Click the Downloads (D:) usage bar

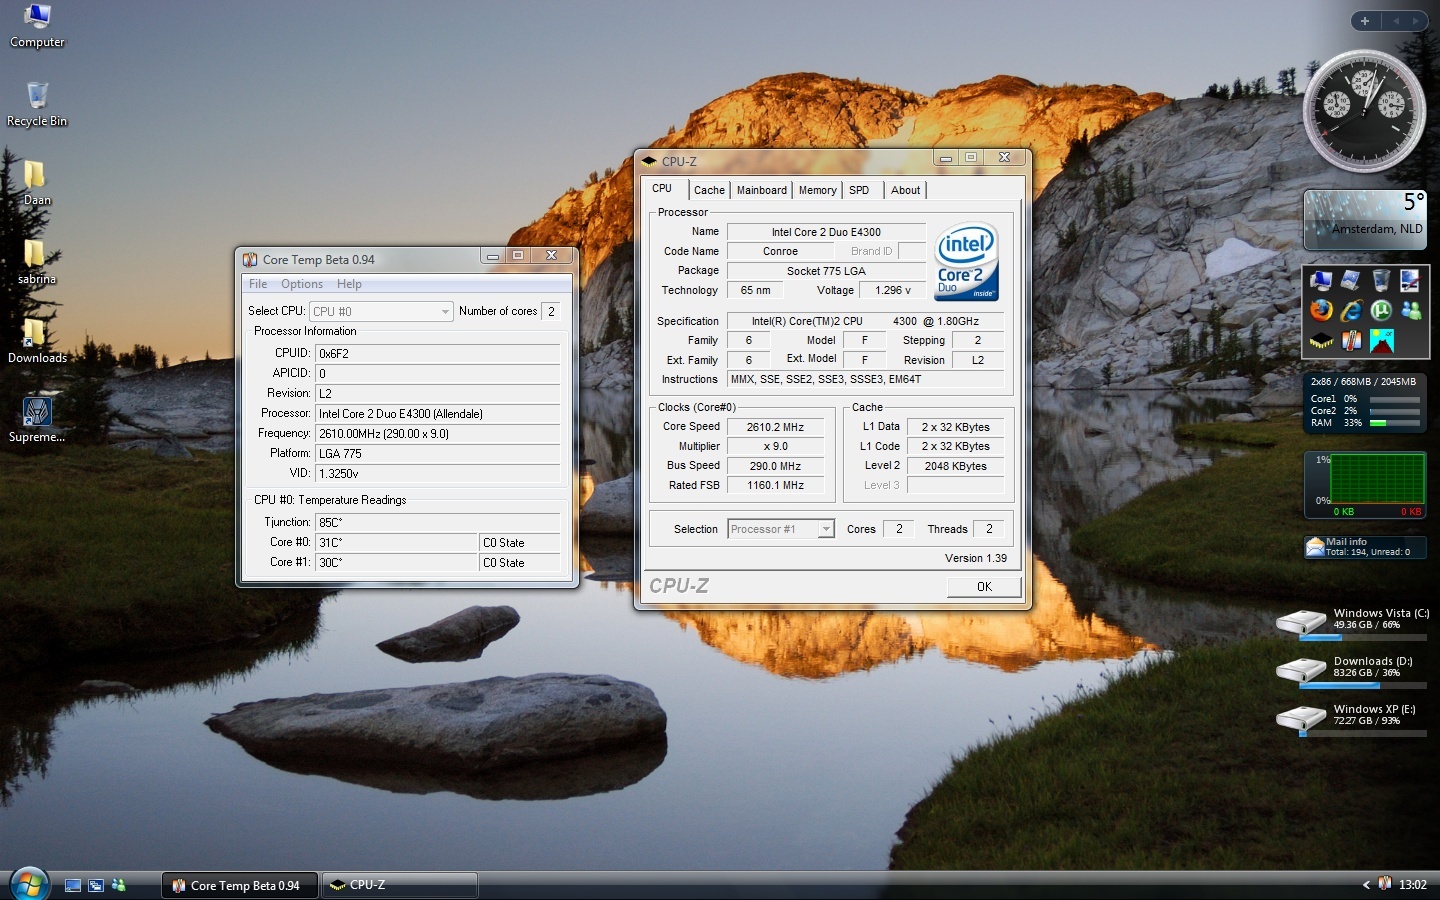point(1363,685)
